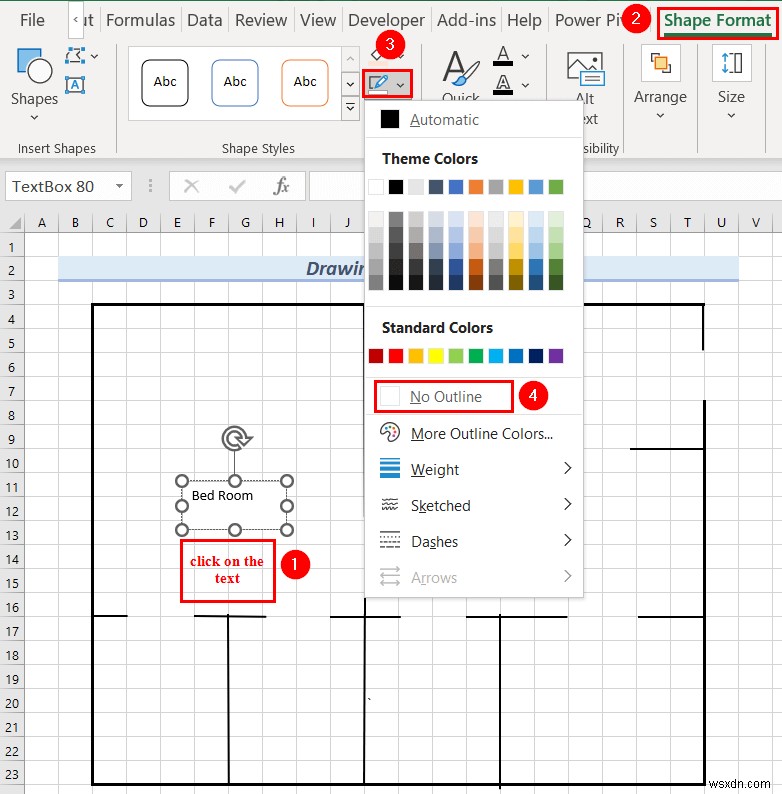This screenshot has width=782, height=794.
Task: Pick black theme color swatch
Action: tap(396, 187)
